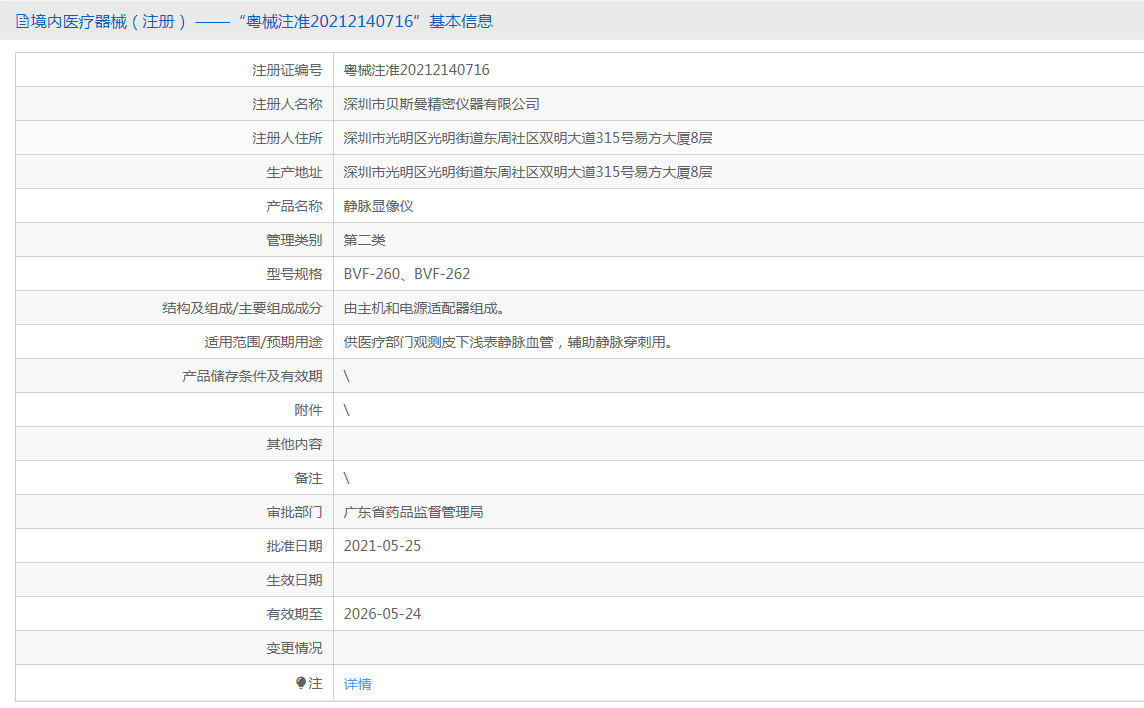Viewport: 1144px width, 708px height.
Task: Click the 批准日期 label
Action: 294,546
